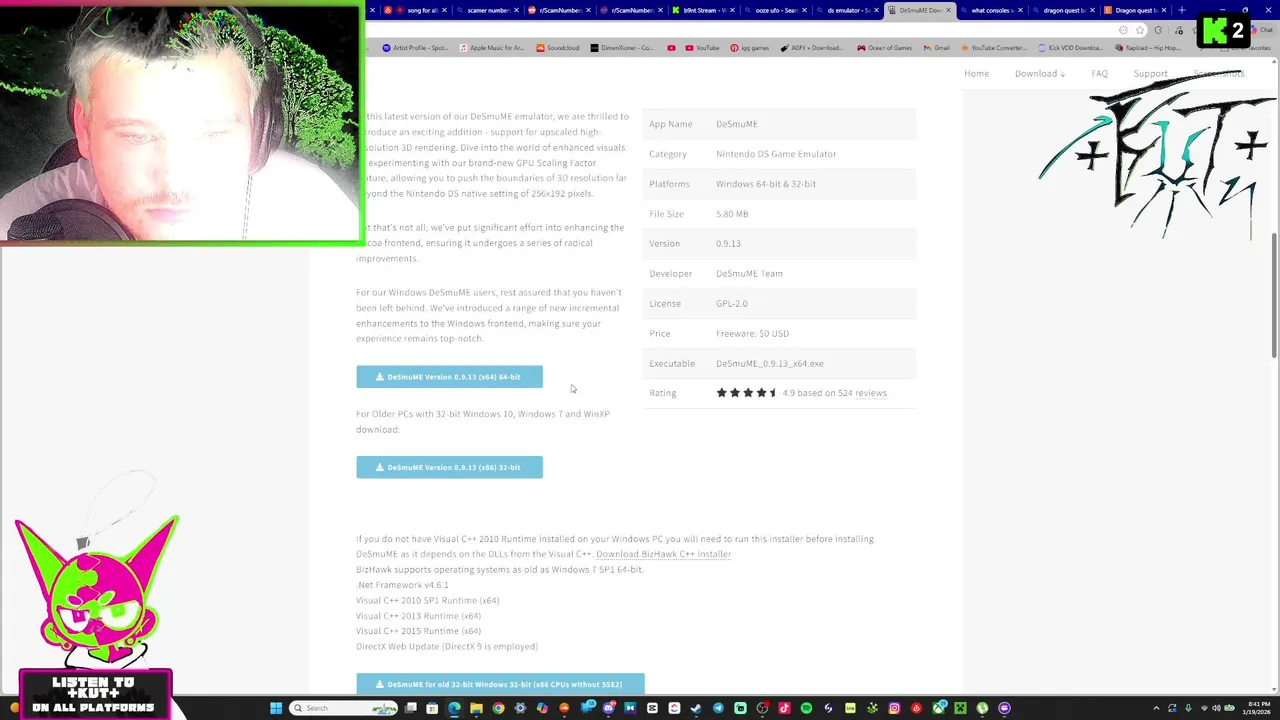This screenshot has height=720, width=1280.
Task: Open Microsoft Edge from the taskbar
Action: click(454, 708)
